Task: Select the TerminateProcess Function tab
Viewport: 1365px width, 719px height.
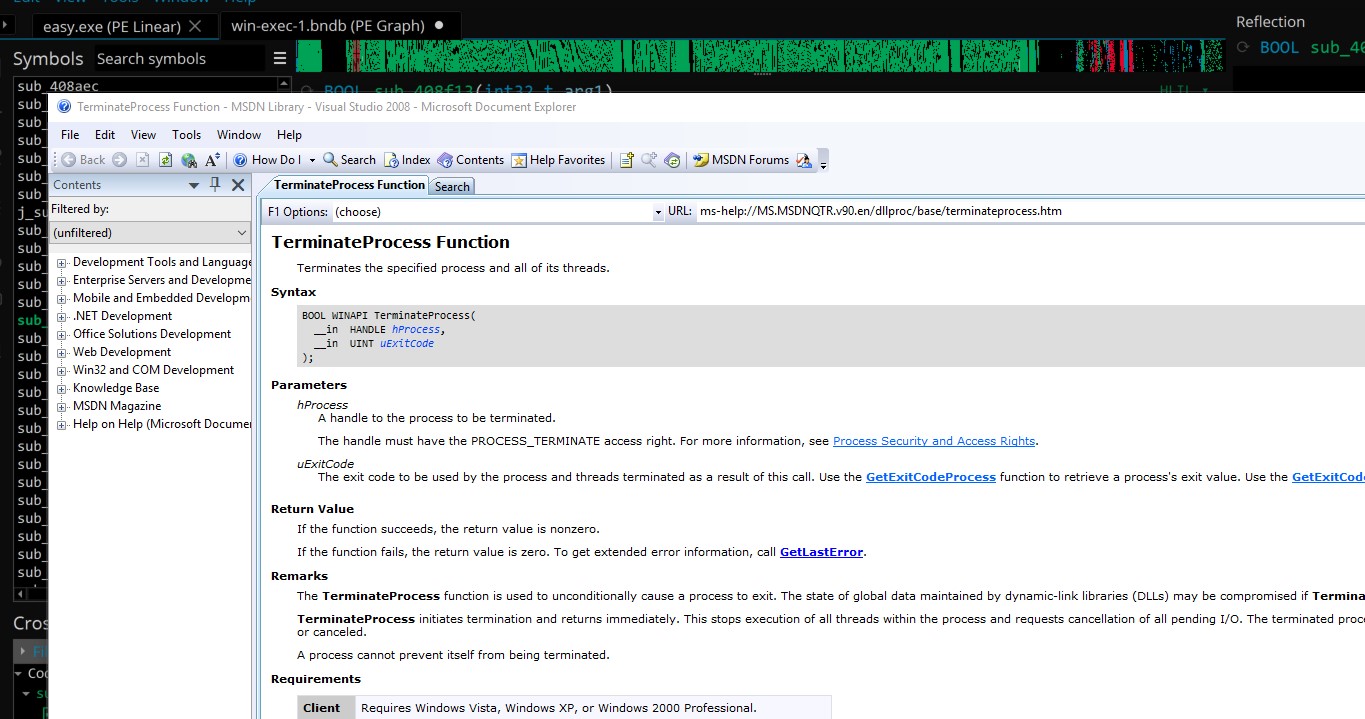Action: tap(349, 185)
